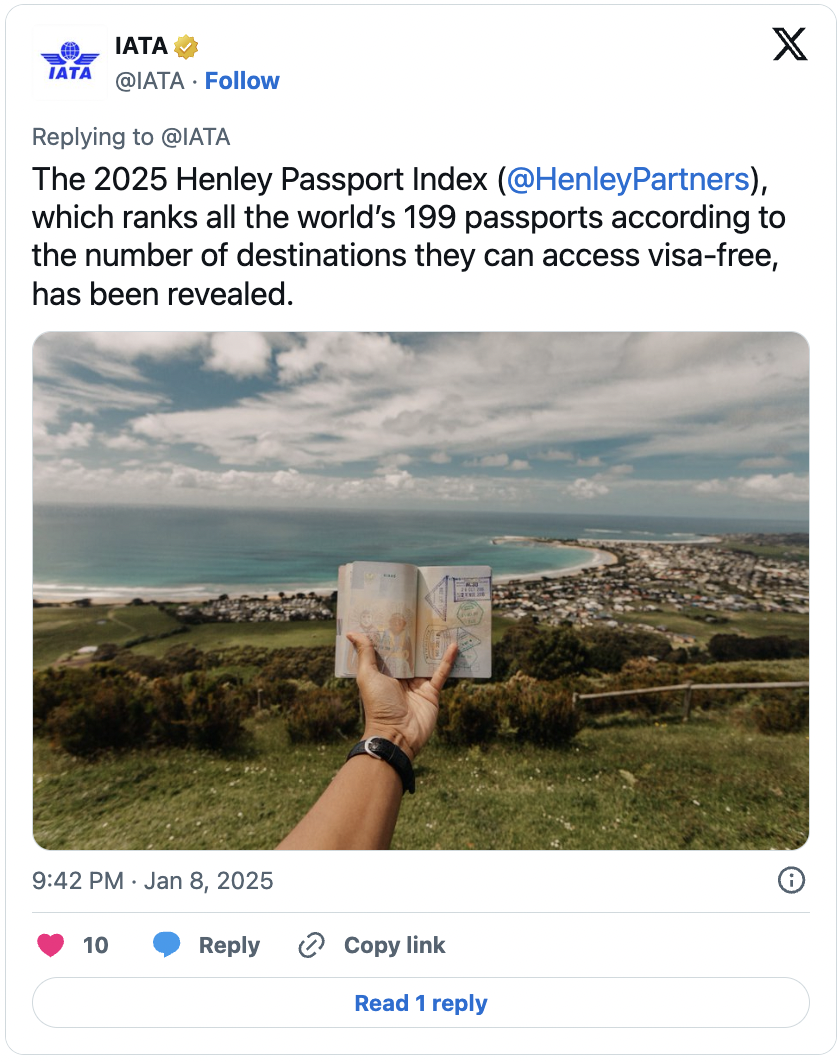Follow the IATA account
The image size is (838, 1062).
click(x=242, y=81)
